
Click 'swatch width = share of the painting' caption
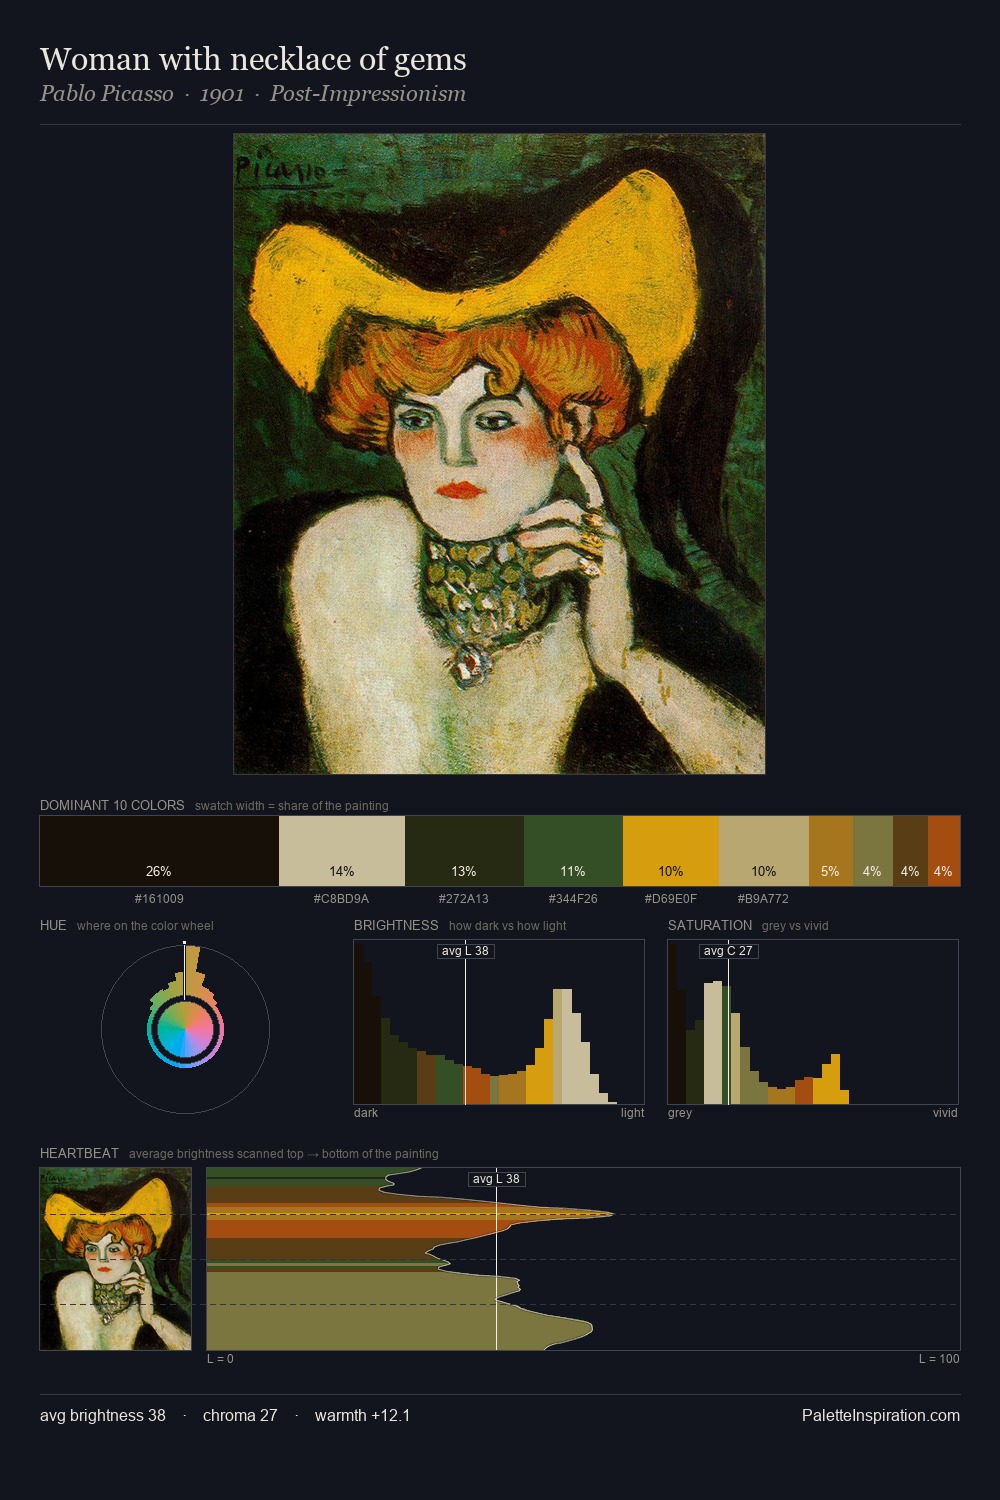pos(291,806)
